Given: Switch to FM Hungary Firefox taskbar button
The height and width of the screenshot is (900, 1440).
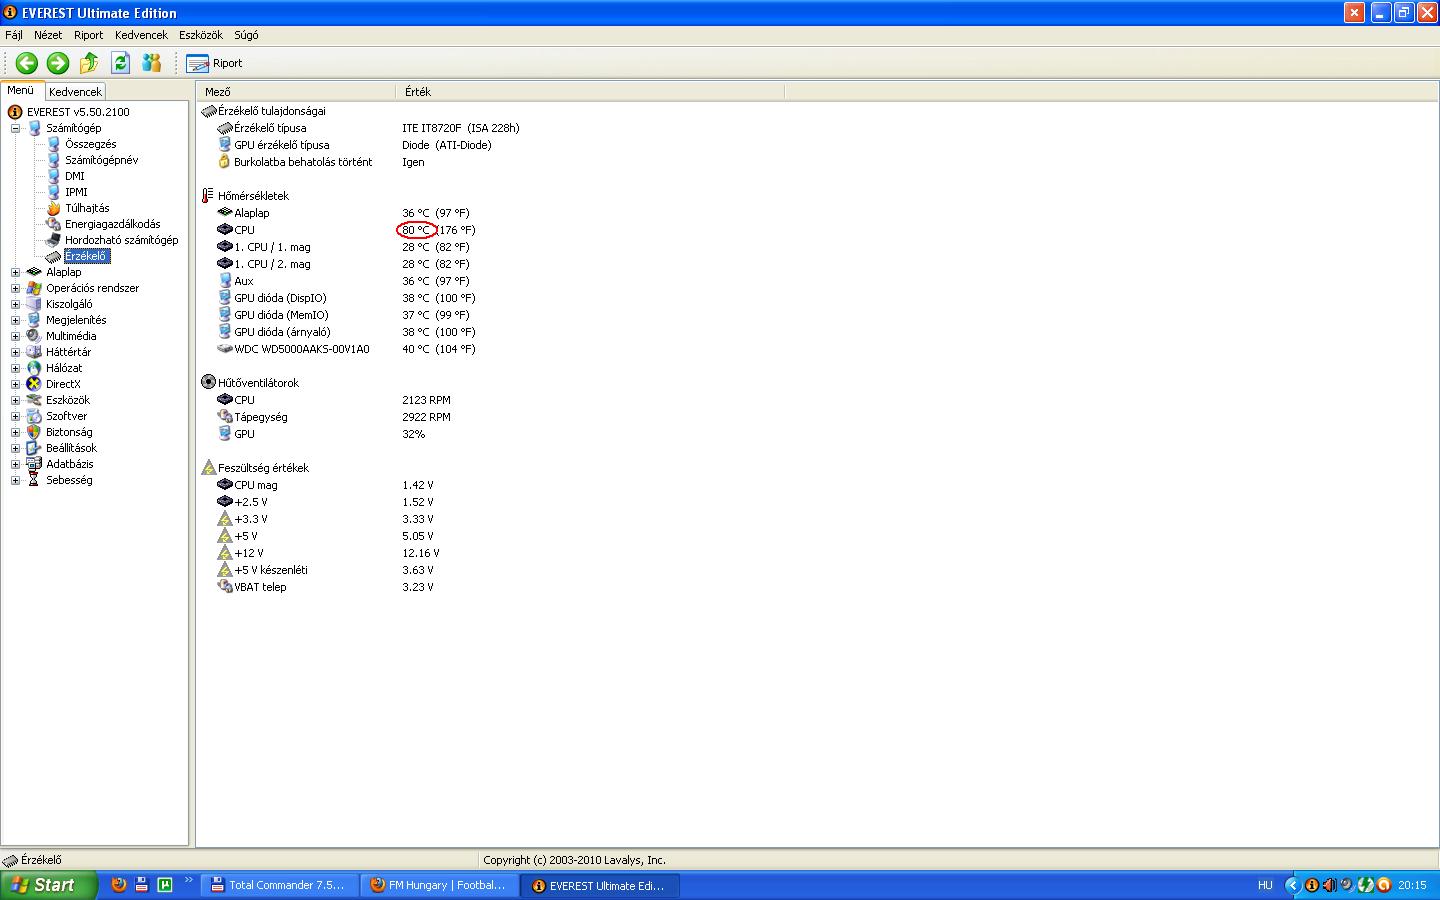Looking at the screenshot, I should coord(439,885).
